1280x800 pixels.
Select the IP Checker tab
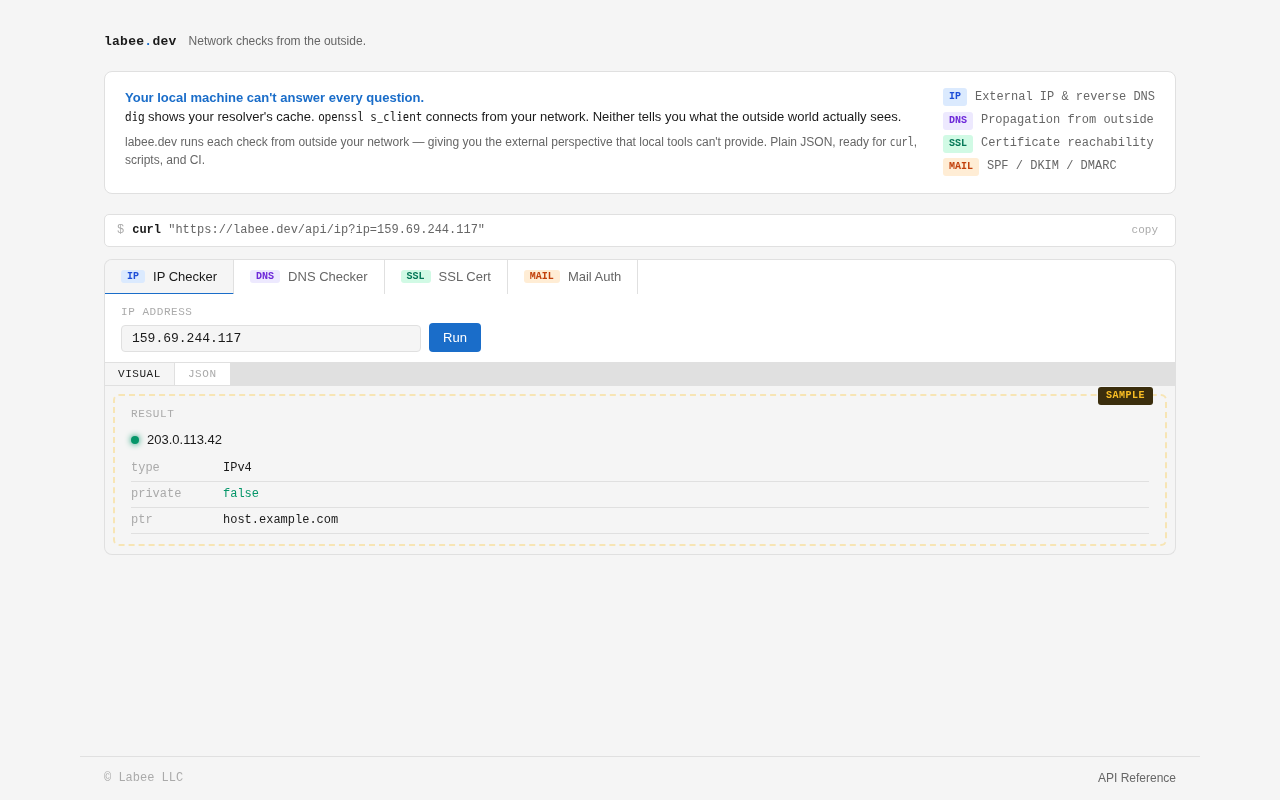(x=169, y=277)
